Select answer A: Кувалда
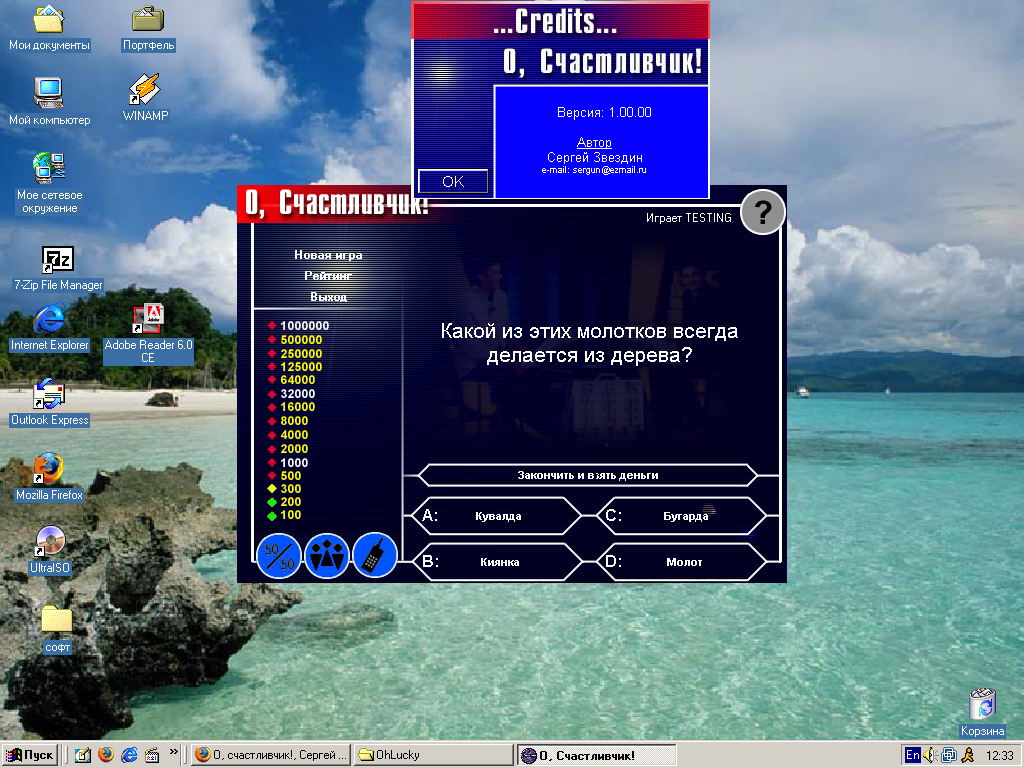The width and height of the screenshot is (1024, 768). pyautogui.click(x=497, y=516)
